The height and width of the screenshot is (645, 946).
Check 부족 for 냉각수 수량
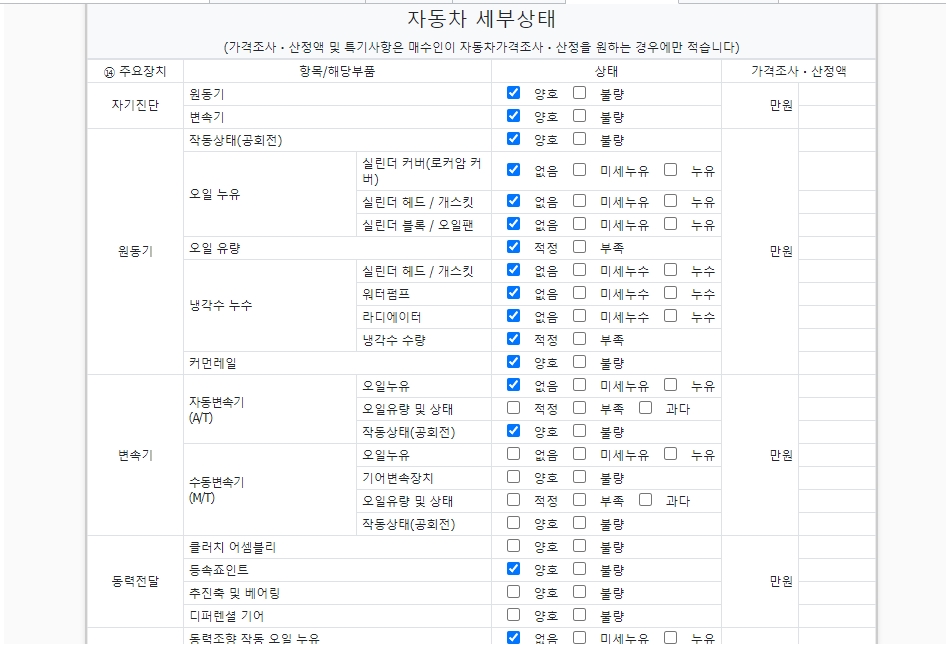point(579,339)
